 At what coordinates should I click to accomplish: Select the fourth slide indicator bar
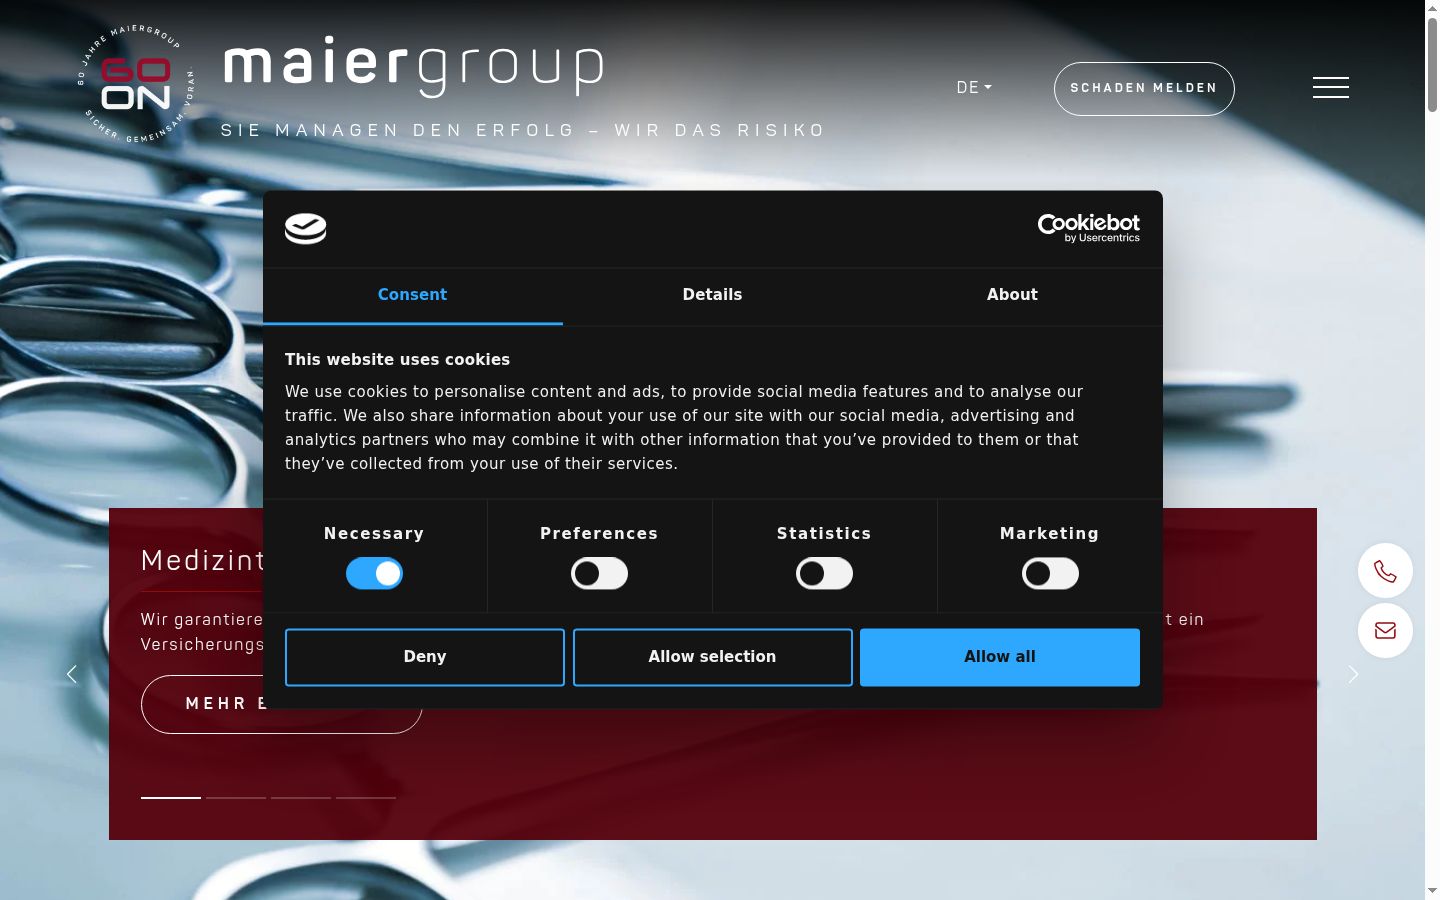point(366,797)
